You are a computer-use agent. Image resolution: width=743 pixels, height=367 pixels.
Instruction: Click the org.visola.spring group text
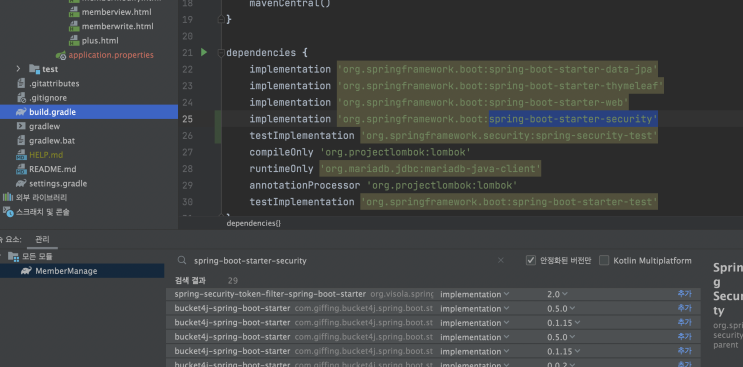[x=402, y=294]
